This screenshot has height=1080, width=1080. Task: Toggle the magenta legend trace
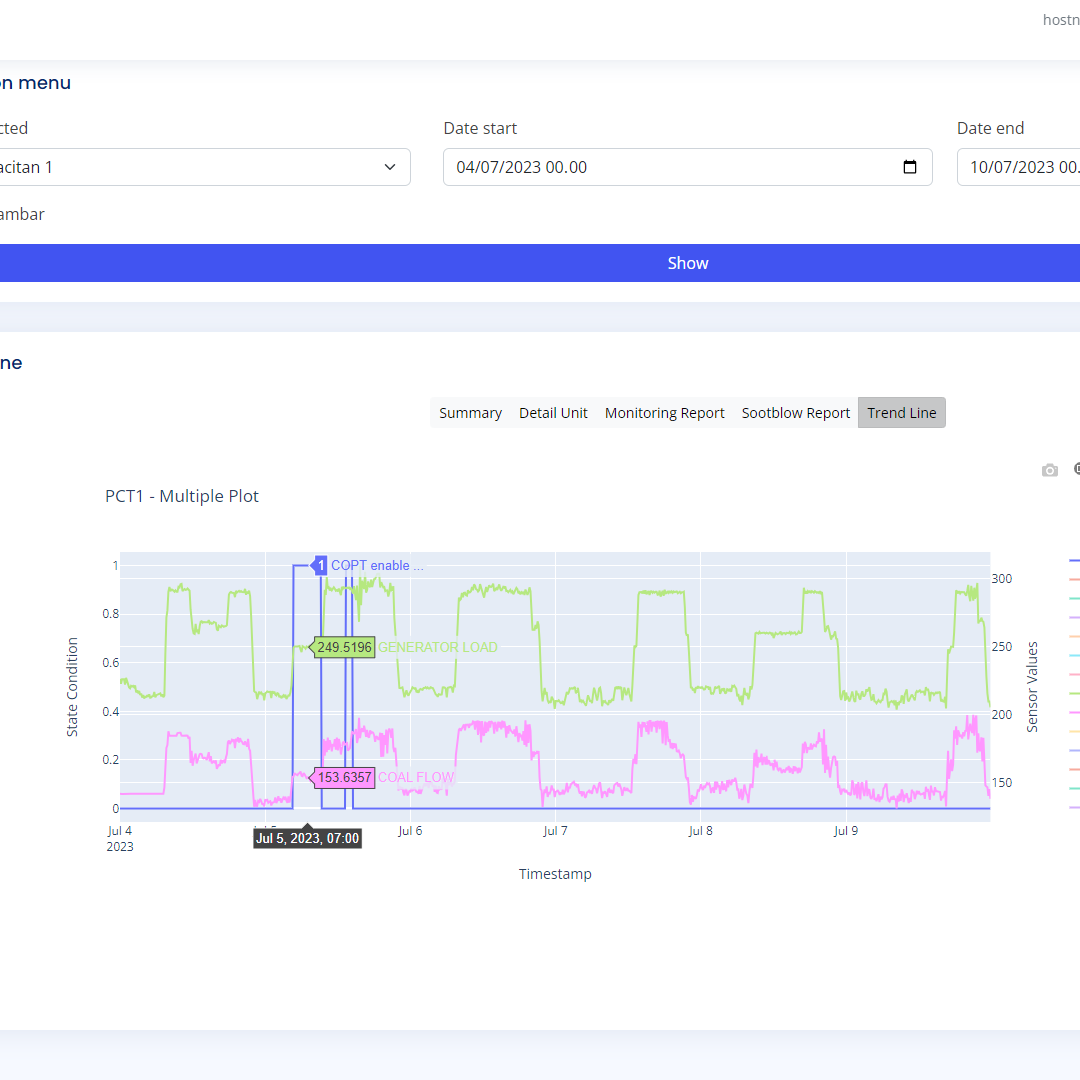[x=1074, y=712]
